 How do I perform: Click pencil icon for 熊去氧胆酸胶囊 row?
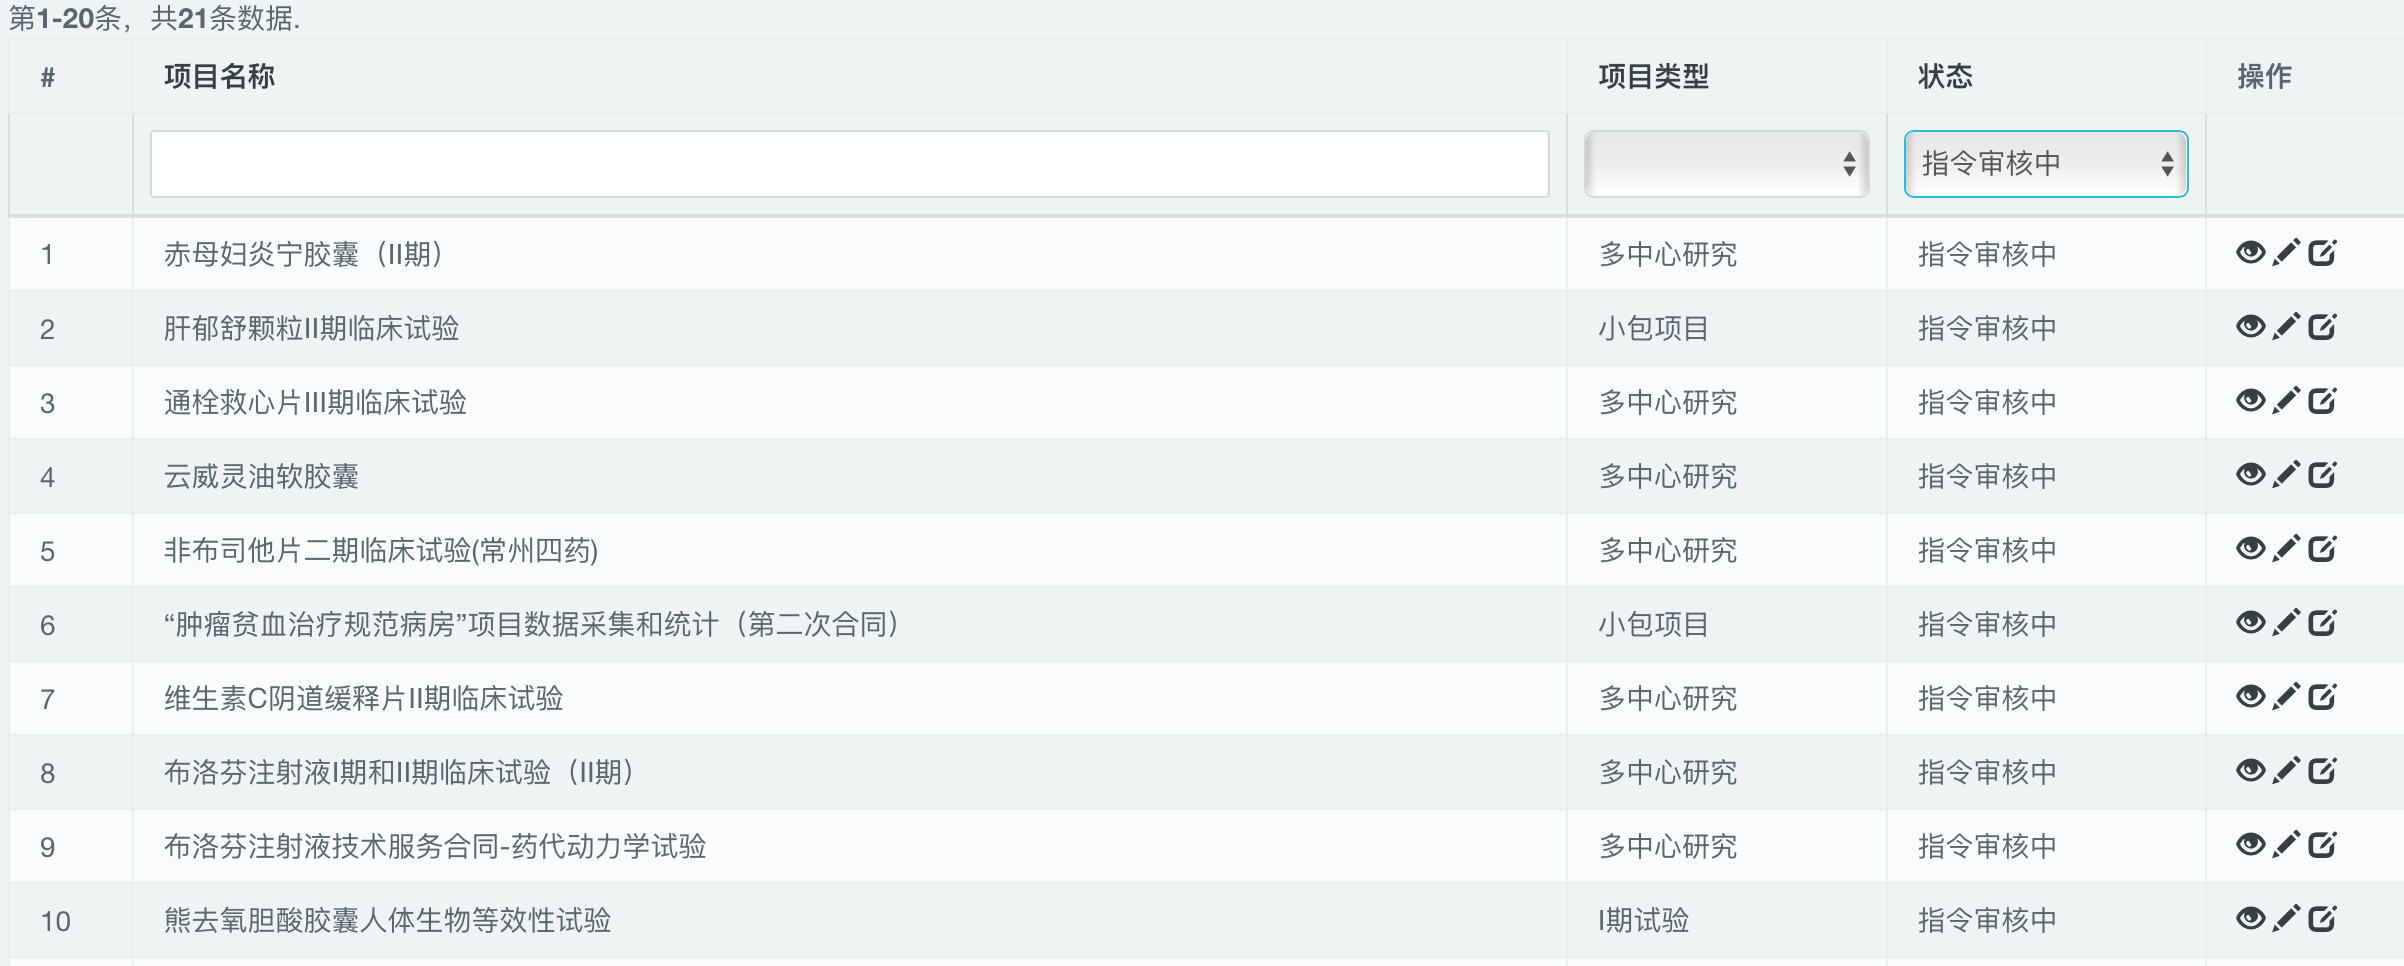pyautogui.click(x=2286, y=919)
